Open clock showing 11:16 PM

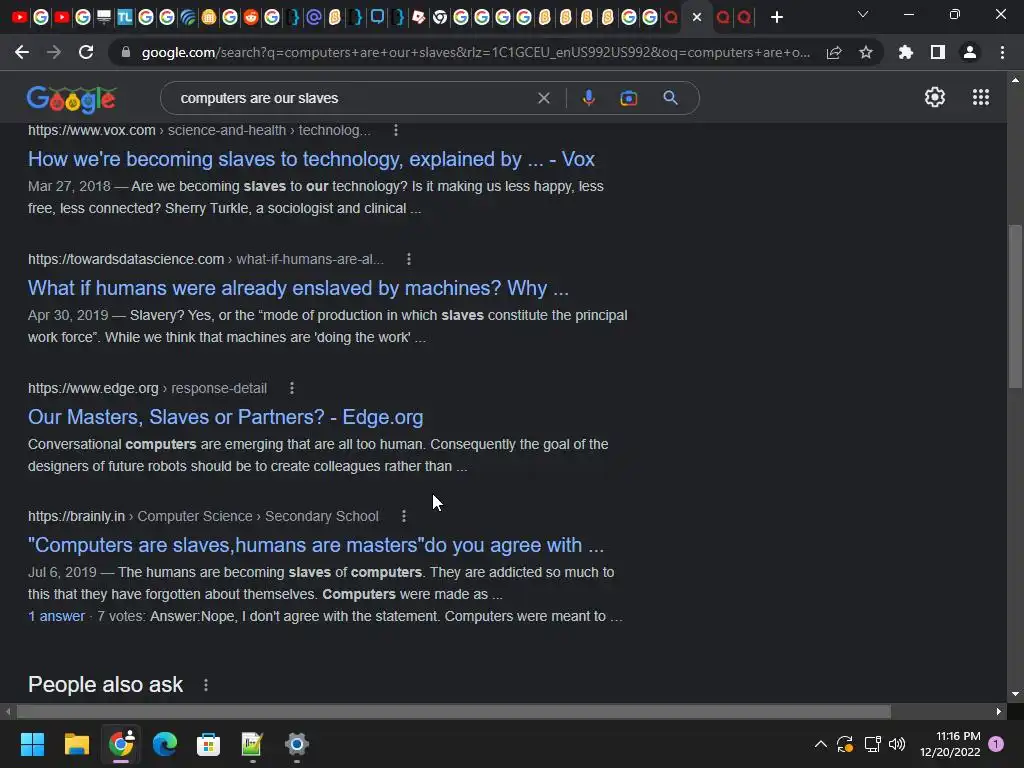point(950,744)
